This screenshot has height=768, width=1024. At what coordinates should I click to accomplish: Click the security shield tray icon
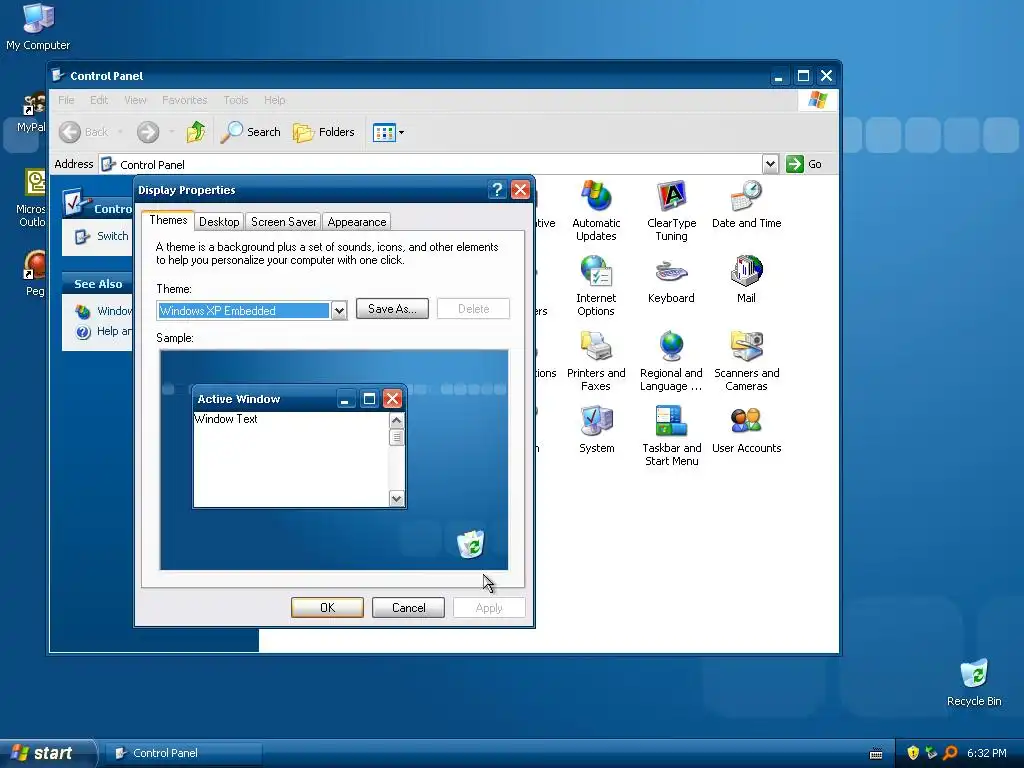(x=913, y=753)
